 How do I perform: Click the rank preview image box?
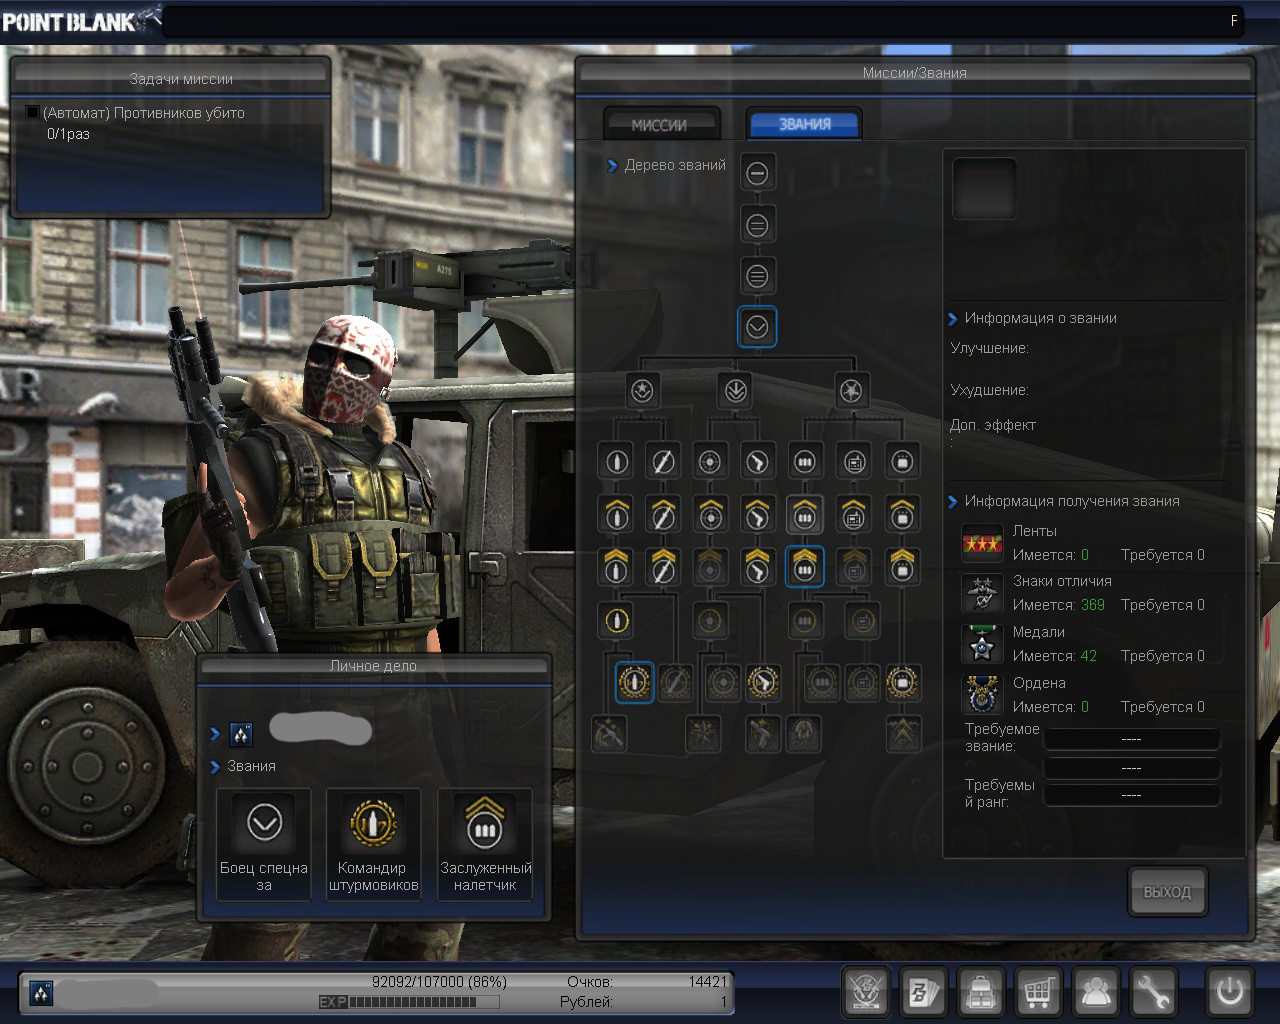(x=984, y=188)
